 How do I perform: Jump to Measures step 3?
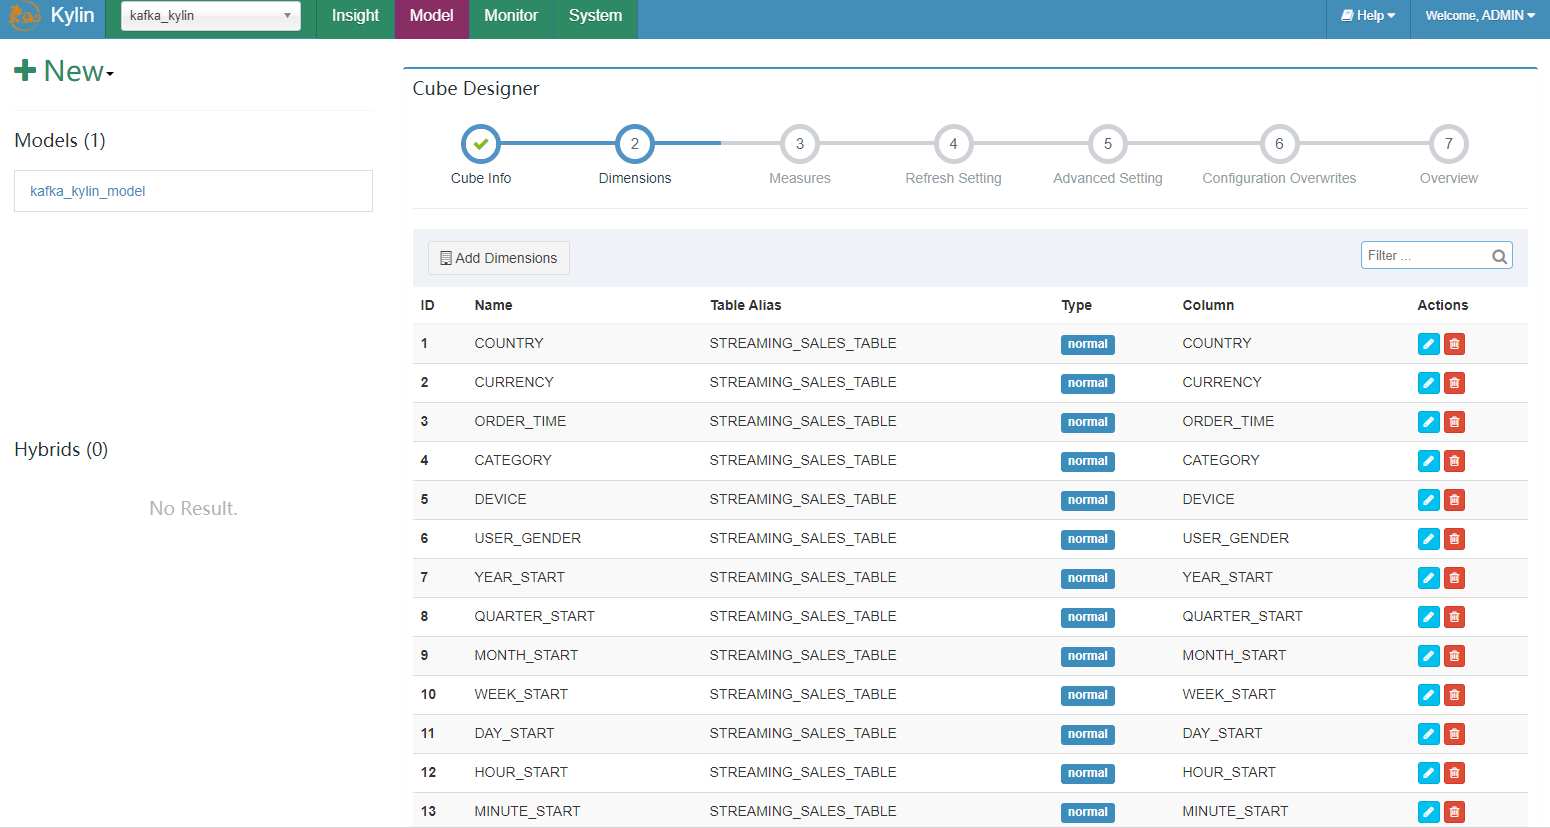pos(800,144)
